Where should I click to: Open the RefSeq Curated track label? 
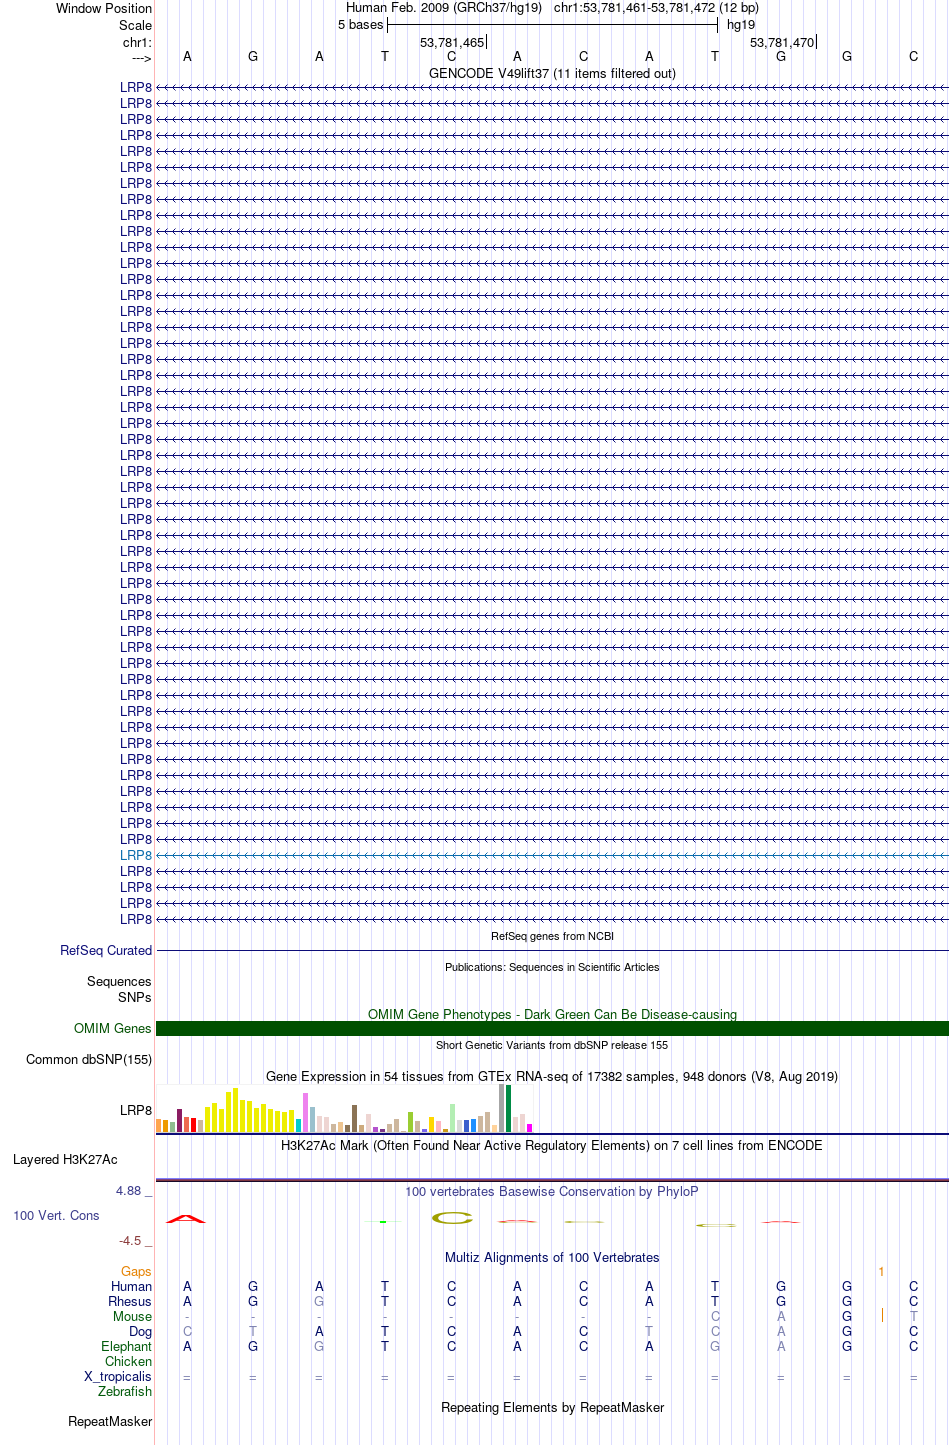click(x=106, y=950)
